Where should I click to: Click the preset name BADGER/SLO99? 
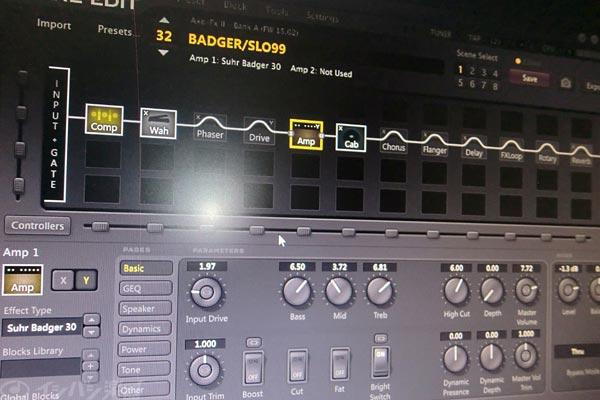click(237, 44)
